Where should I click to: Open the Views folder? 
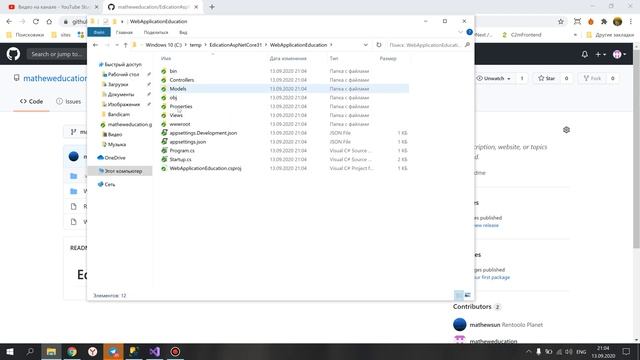pos(176,116)
